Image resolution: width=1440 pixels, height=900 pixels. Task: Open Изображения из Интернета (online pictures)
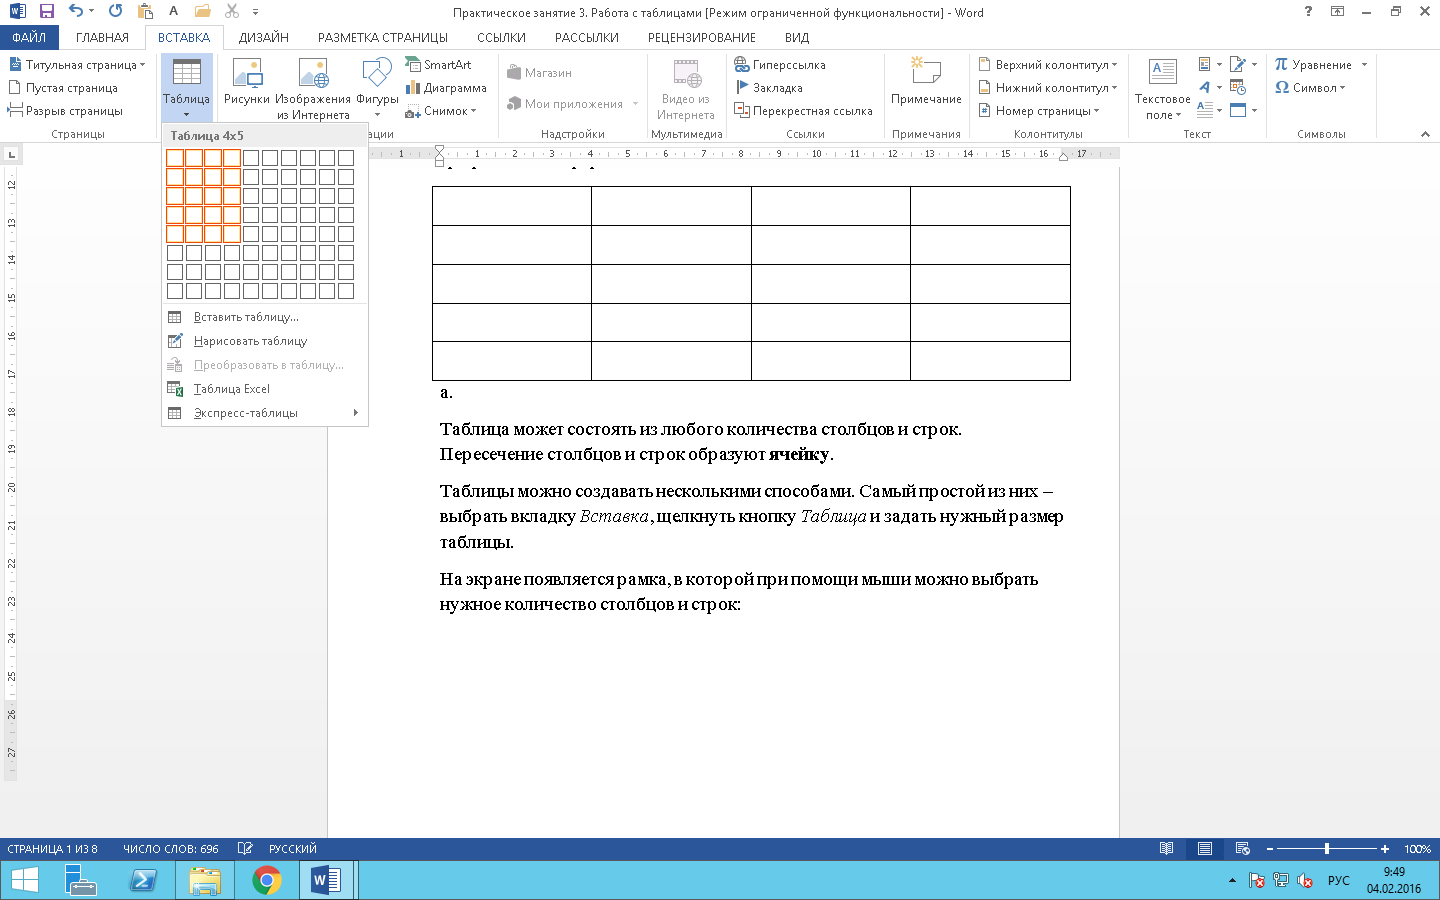(x=313, y=88)
